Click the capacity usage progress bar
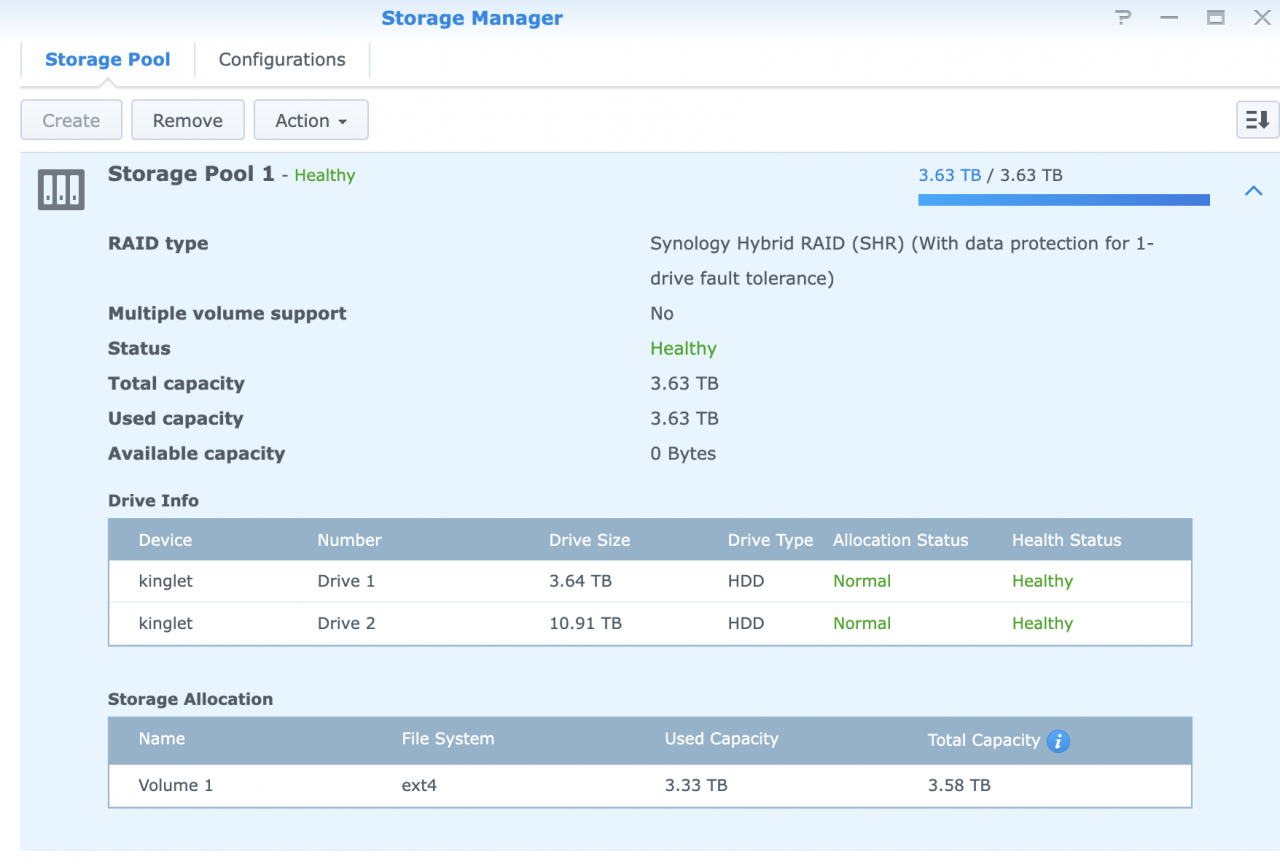This screenshot has height=864, width=1280. (x=1063, y=199)
